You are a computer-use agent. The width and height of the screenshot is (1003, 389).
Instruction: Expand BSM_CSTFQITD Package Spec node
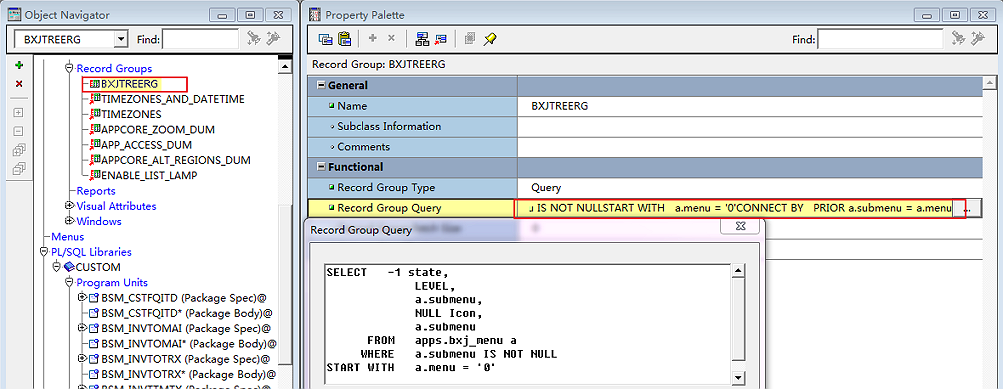point(82,298)
